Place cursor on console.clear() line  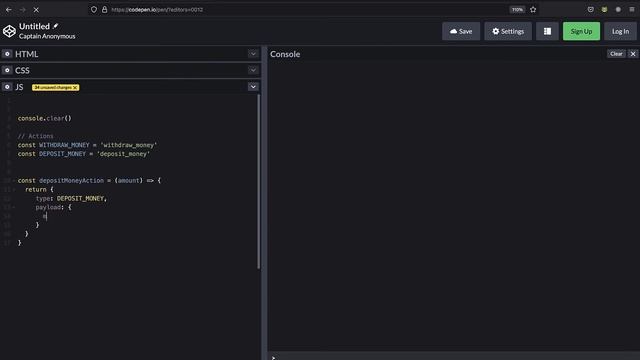click(44, 118)
